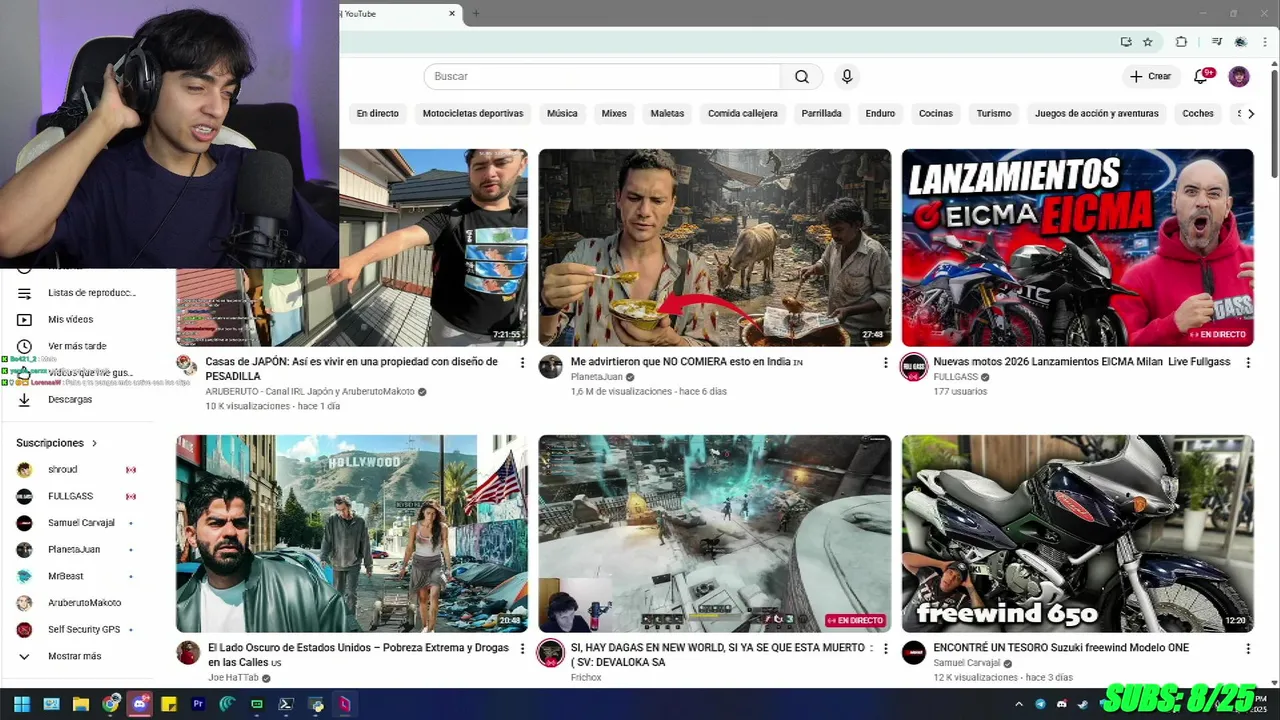Select the Música chip
This screenshot has height=720, width=1280.
[x=562, y=114]
